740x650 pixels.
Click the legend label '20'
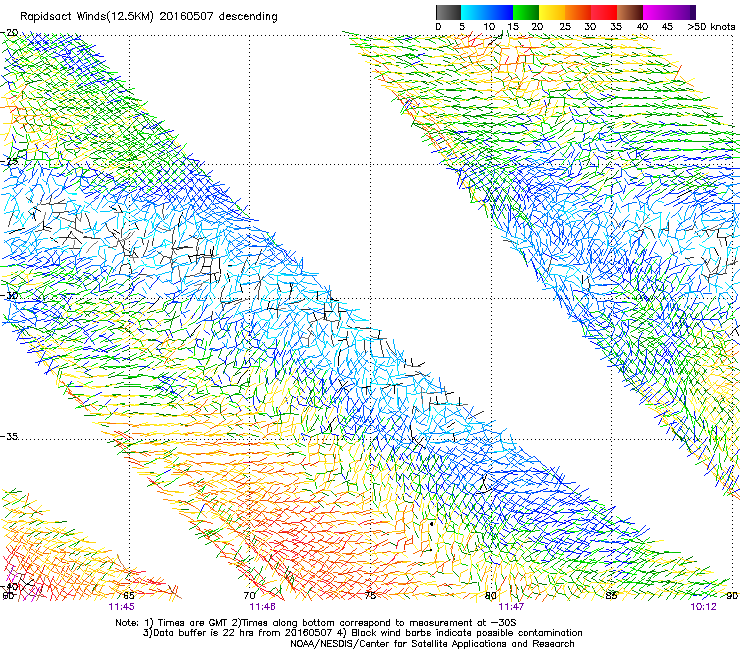pyautogui.click(x=537, y=27)
